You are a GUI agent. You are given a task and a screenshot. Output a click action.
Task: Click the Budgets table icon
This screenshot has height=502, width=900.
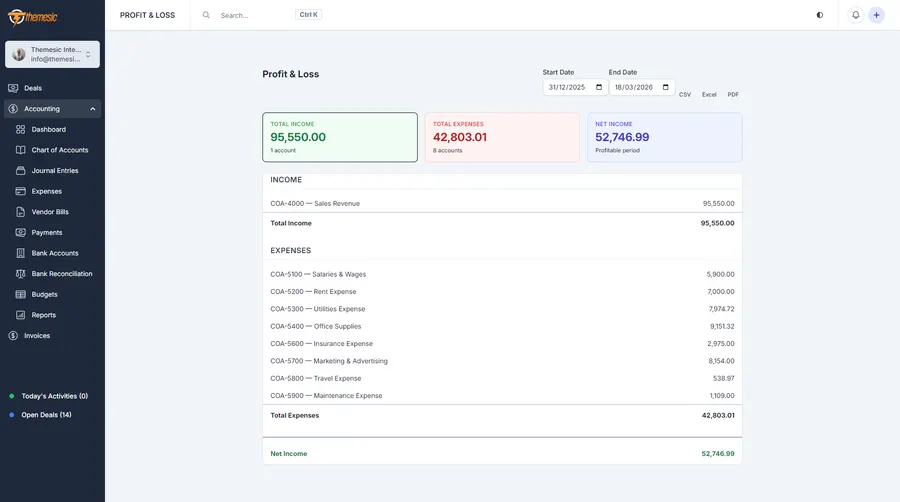pyautogui.click(x=21, y=294)
